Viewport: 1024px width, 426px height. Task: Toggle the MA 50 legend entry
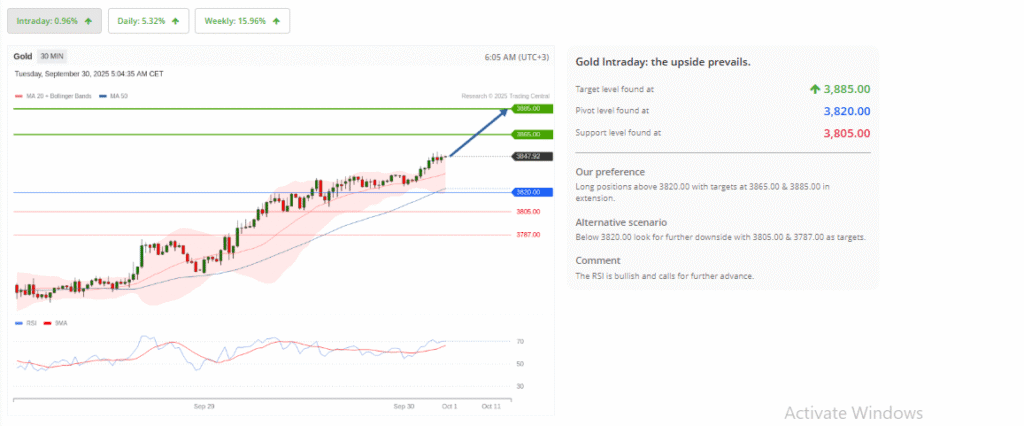113,96
